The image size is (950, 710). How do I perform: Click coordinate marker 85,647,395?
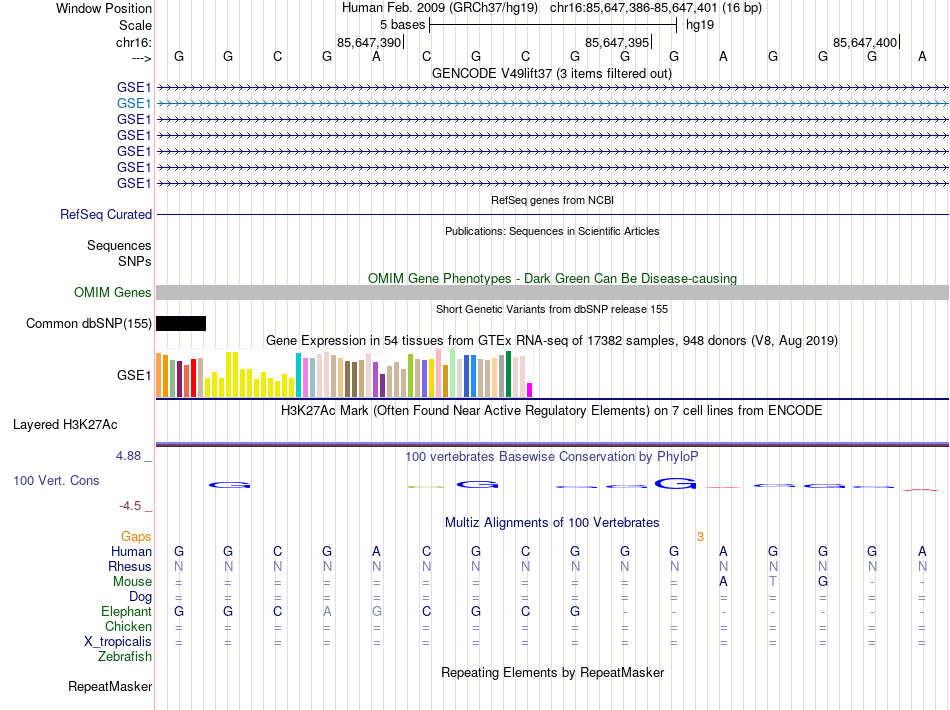pyautogui.click(x=617, y=42)
